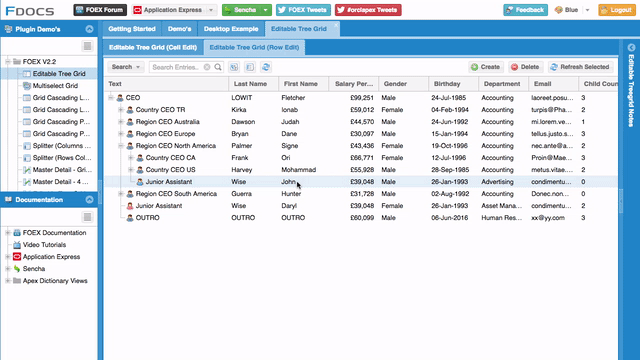Expand the Editable TreeGrid Notes side panel
This screenshot has width=640, height=360.
[x=631, y=48]
